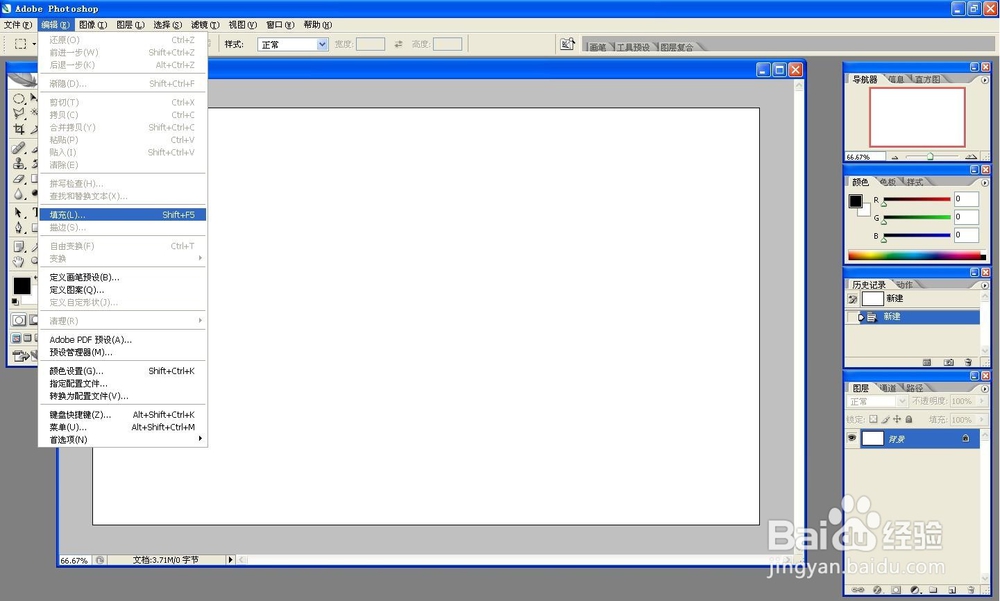Click zoom out icon in navigator panel
Image resolution: width=1000 pixels, height=601 pixels.
pyautogui.click(x=895, y=156)
